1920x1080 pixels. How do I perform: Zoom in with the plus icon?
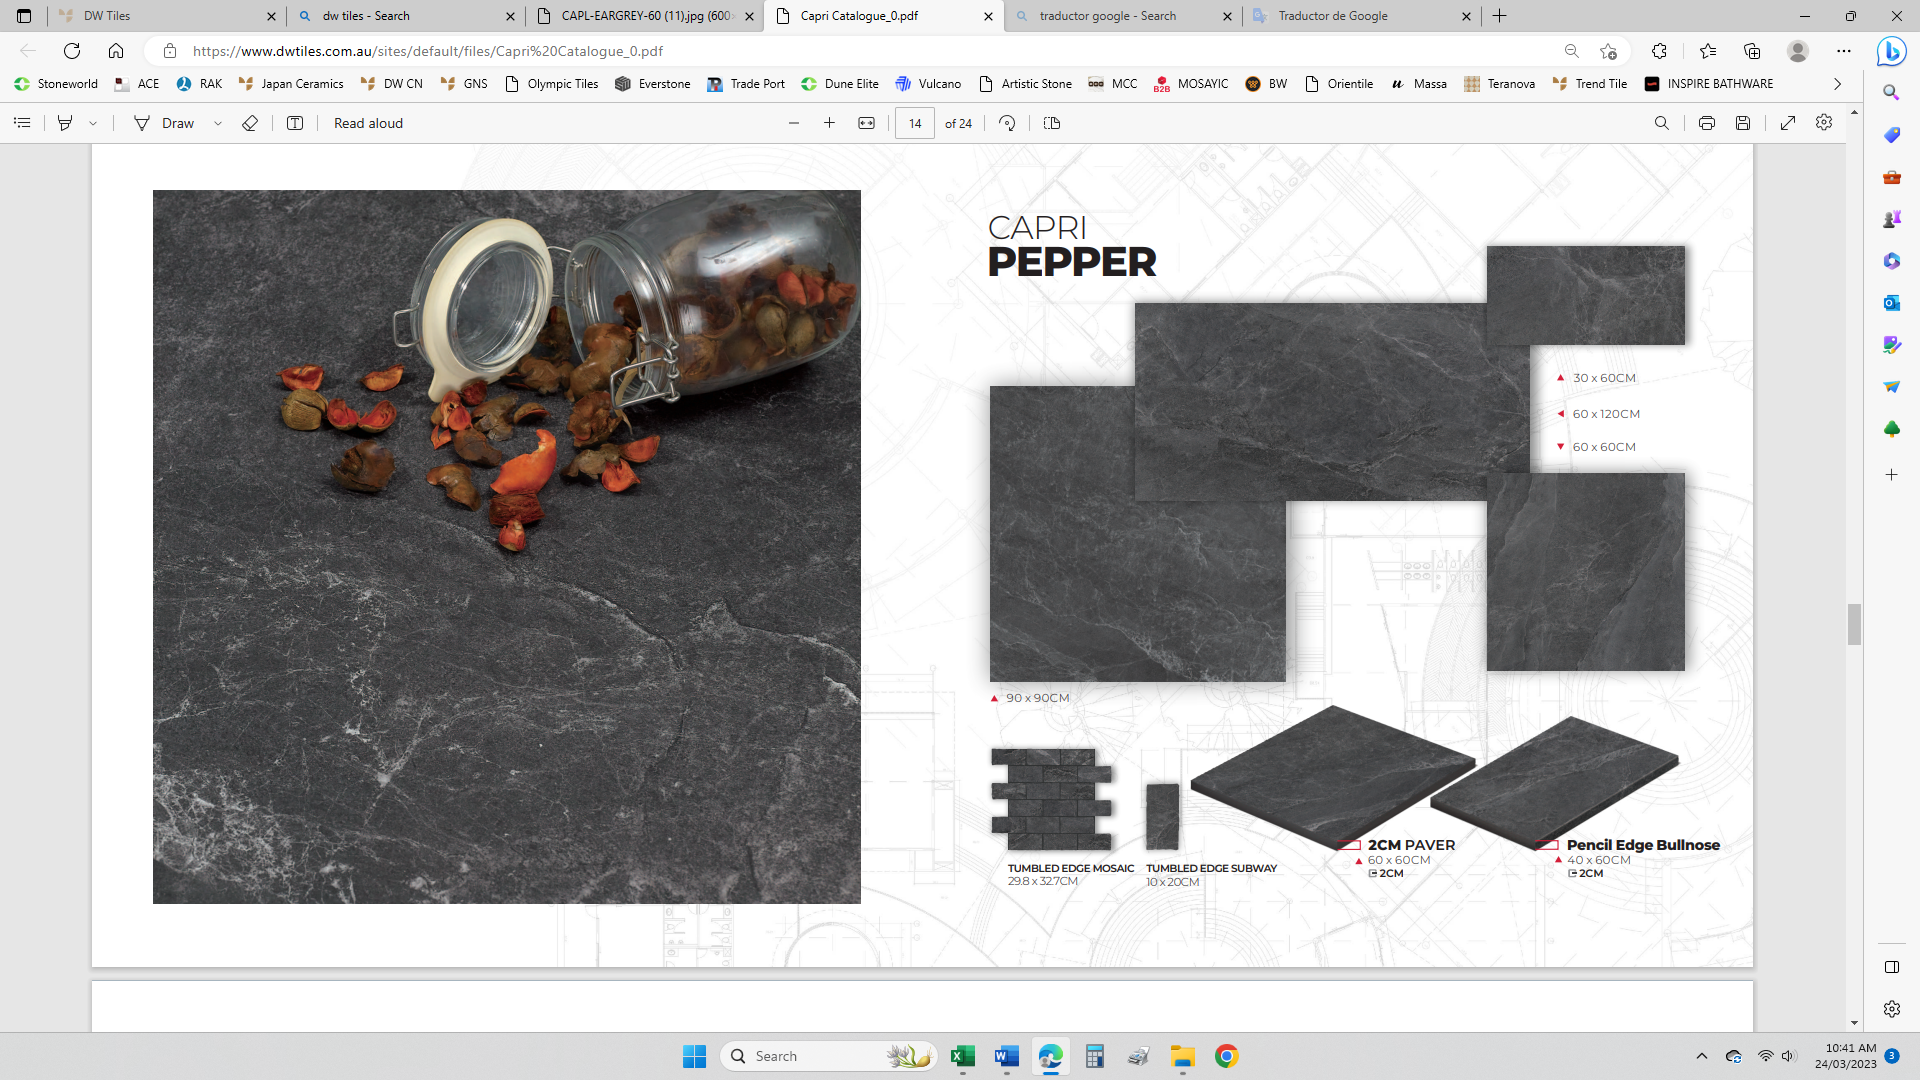tap(829, 123)
